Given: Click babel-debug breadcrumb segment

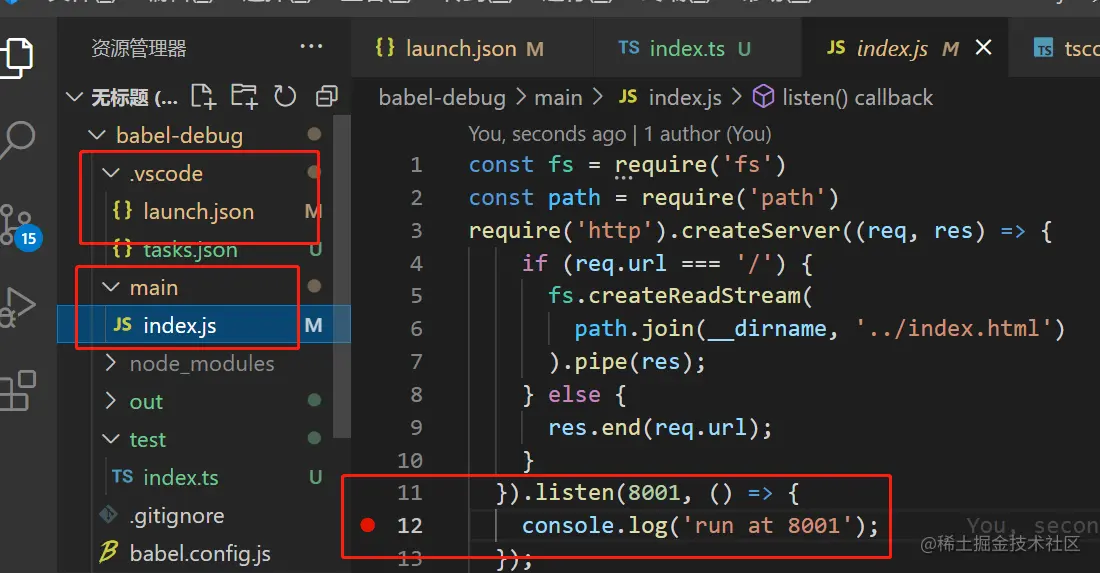Looking at the screenshot, I should coord(442,97).
